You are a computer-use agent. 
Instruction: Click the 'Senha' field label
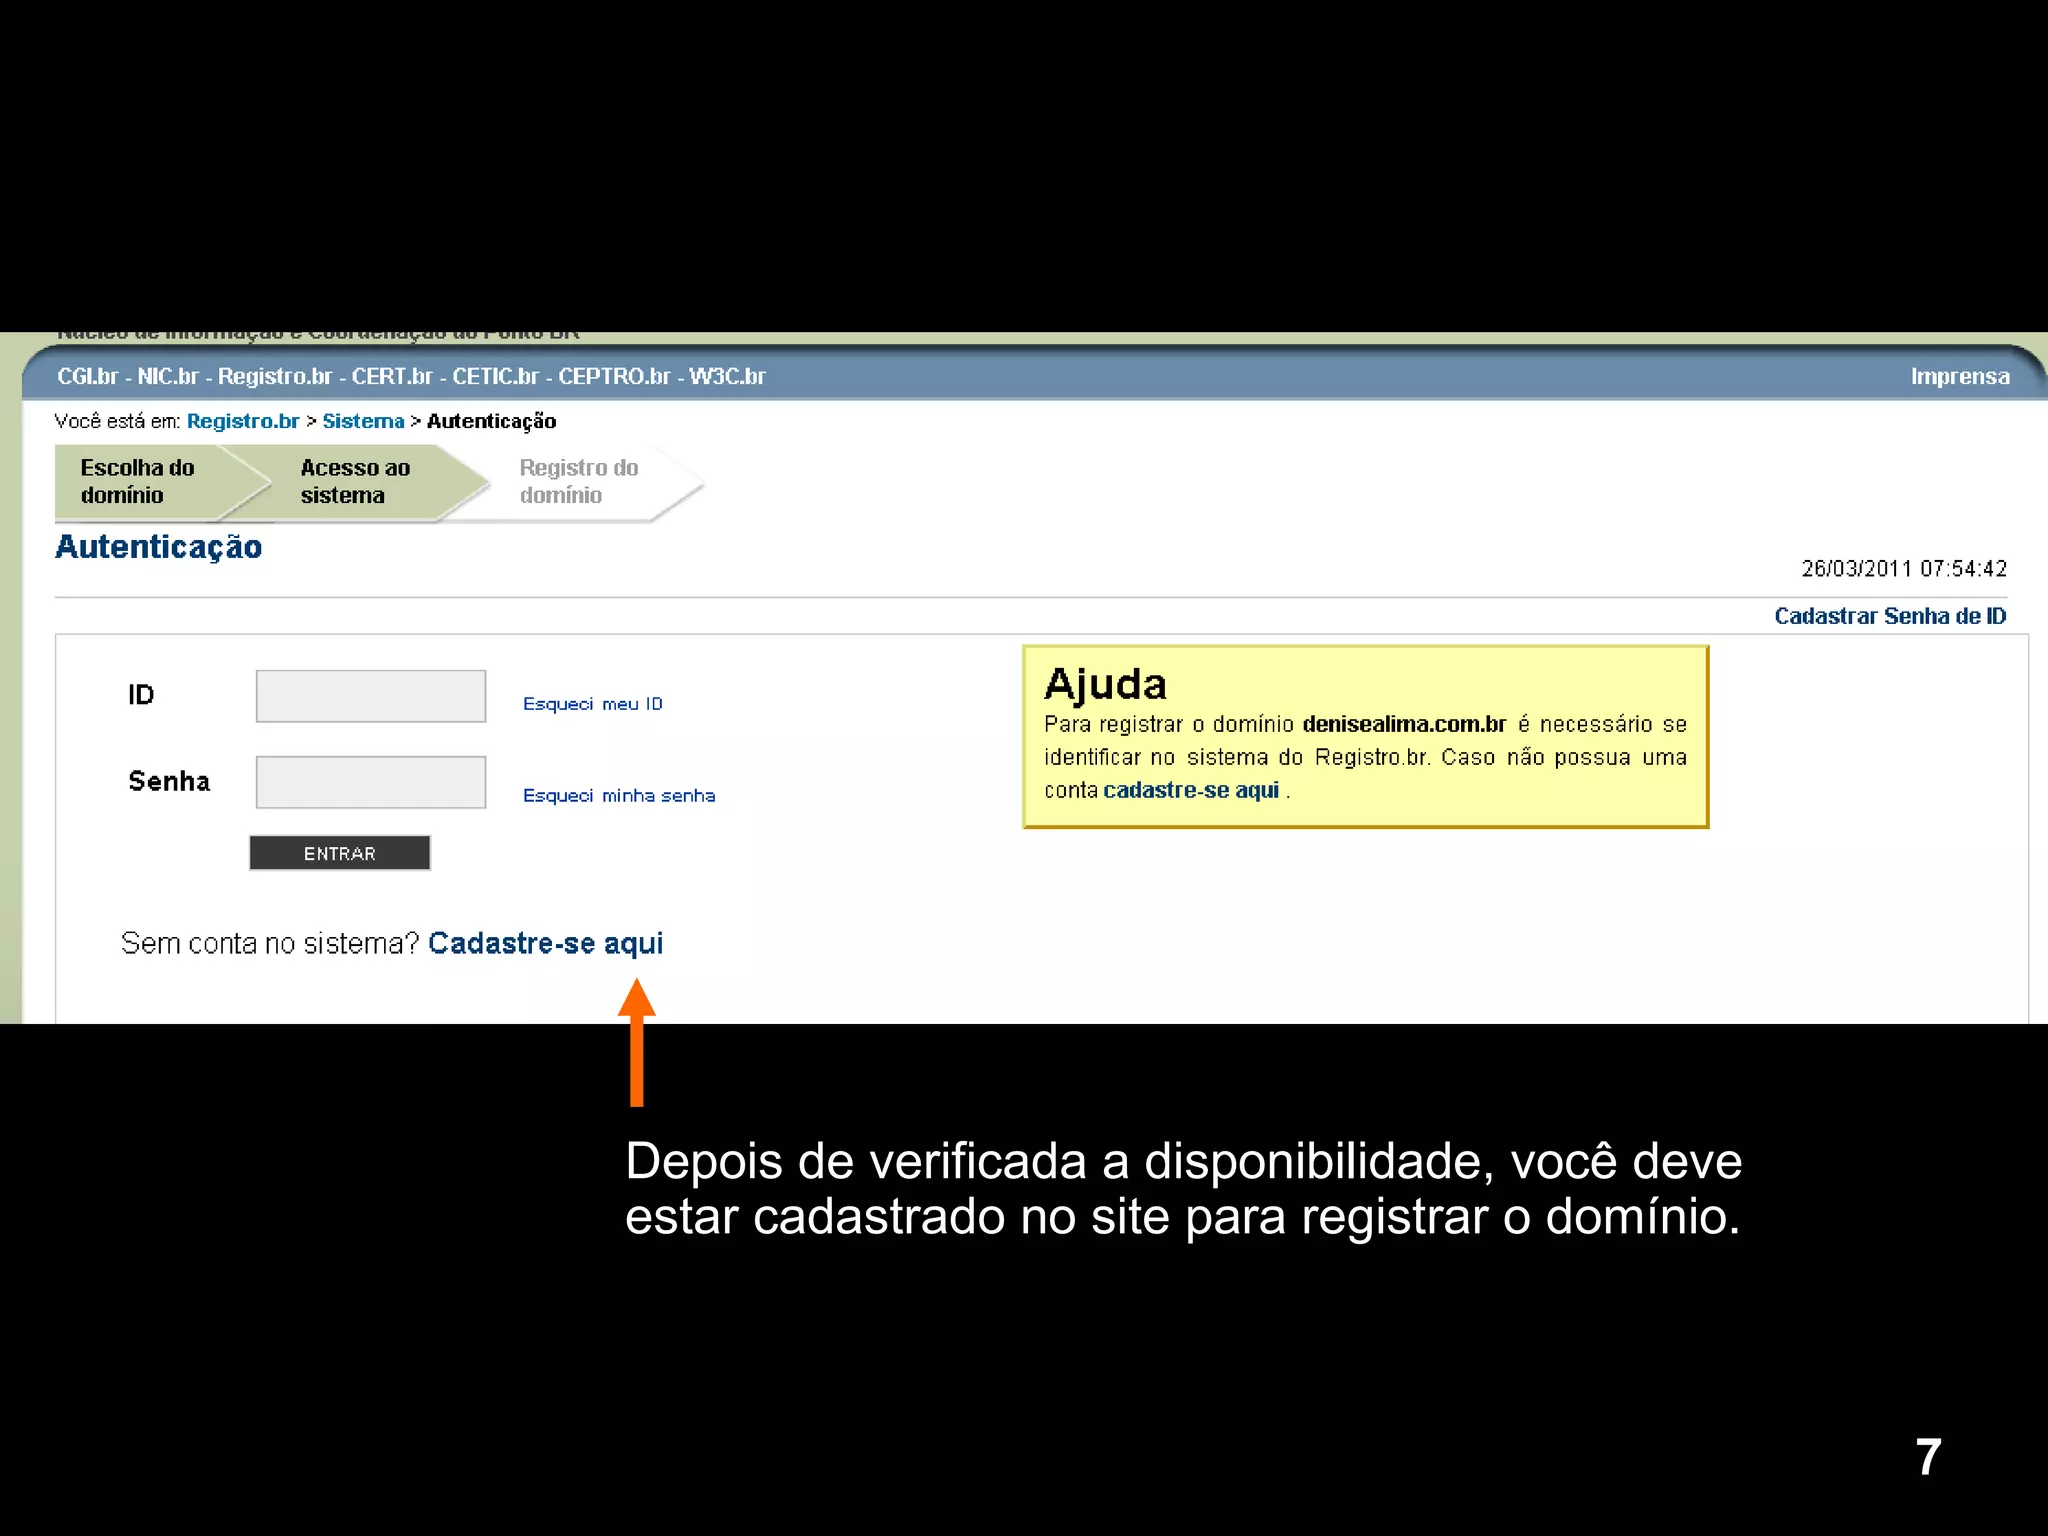pyautogui.click(x=169, y=781)
